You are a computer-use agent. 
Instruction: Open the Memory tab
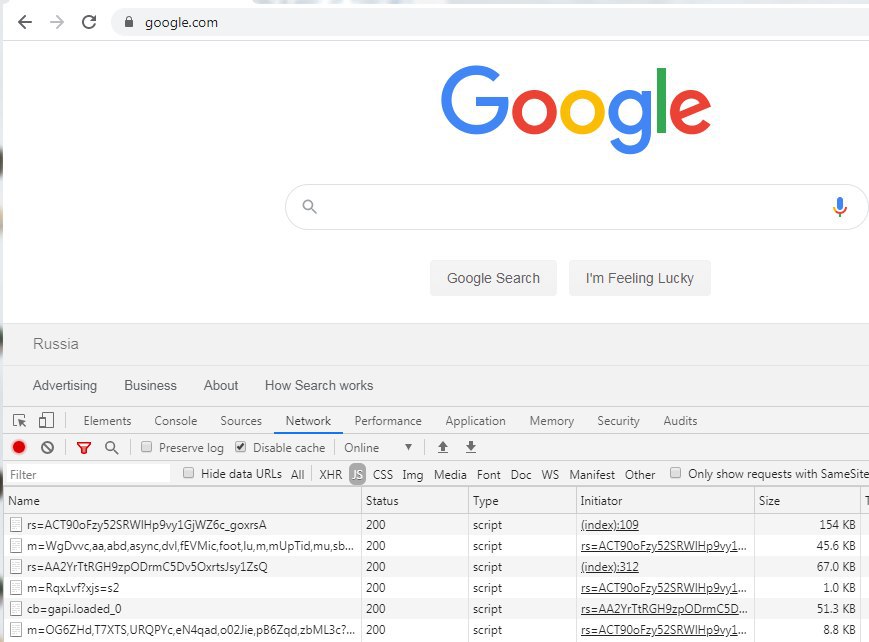pyautogui.click(x=552, y=421)
